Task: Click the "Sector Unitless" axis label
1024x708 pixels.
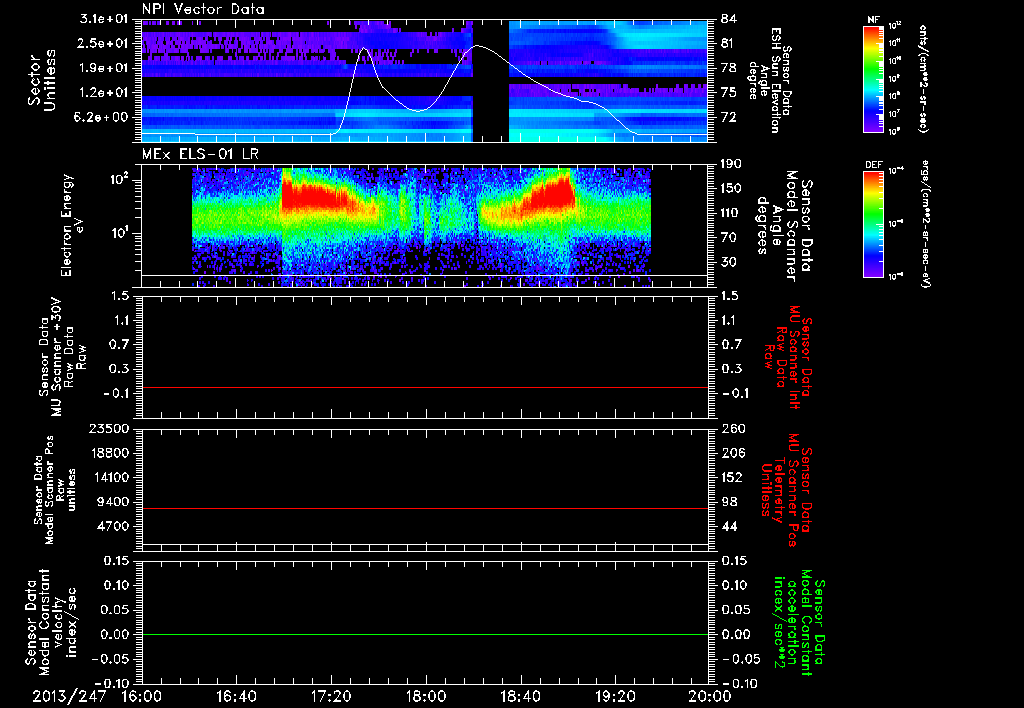Action: 42,80
